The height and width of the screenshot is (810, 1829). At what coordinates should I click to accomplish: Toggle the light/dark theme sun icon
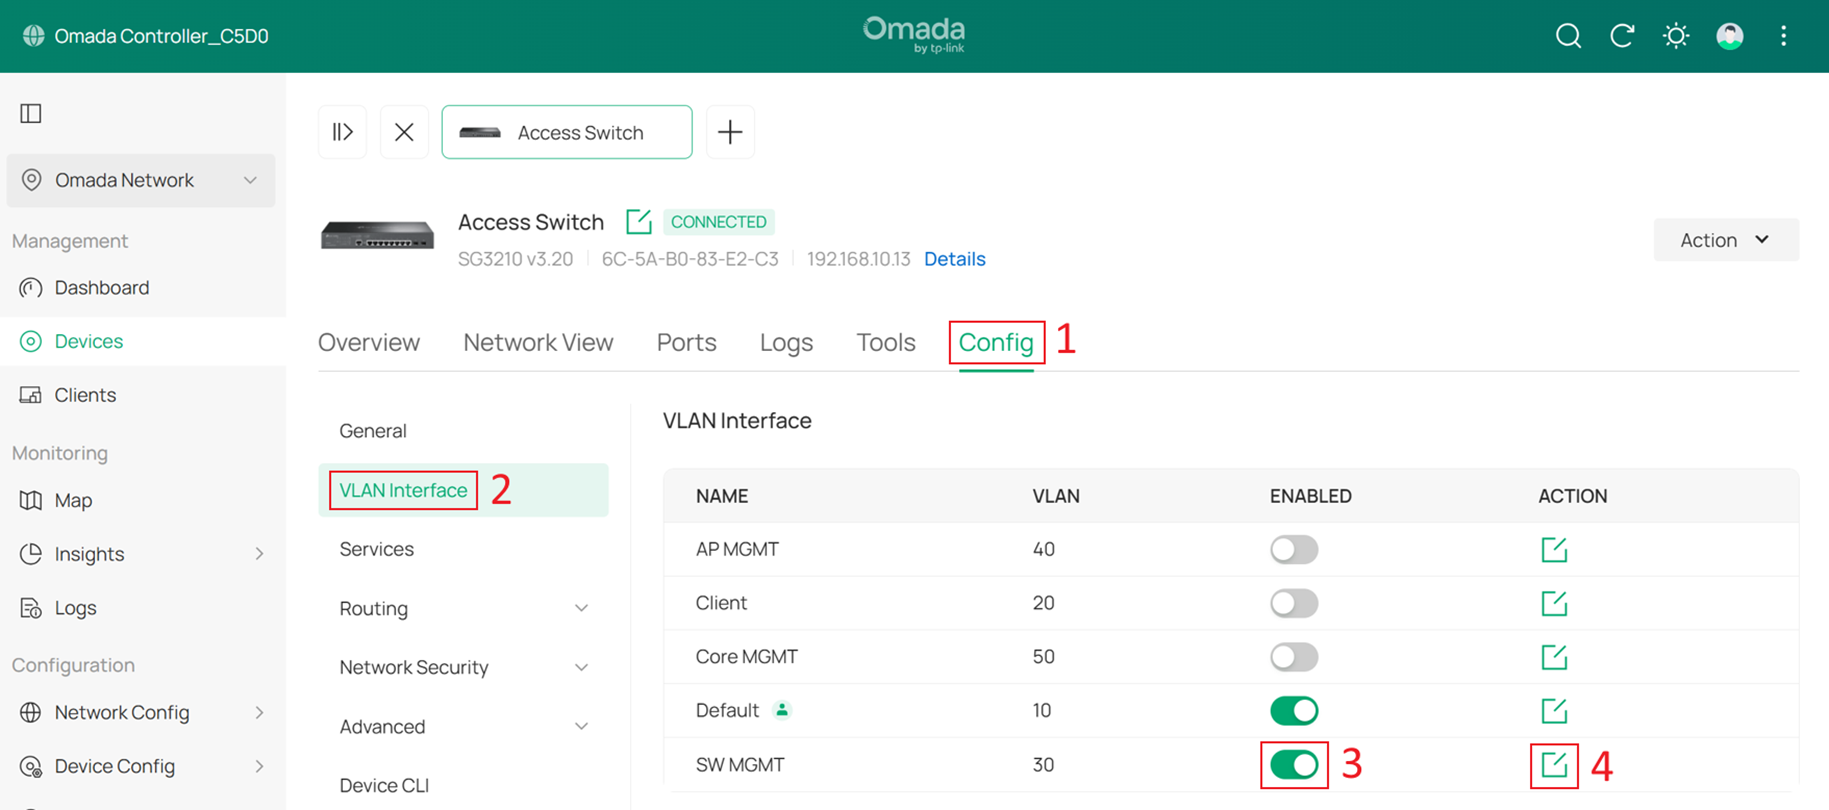tap(1676, 36)
